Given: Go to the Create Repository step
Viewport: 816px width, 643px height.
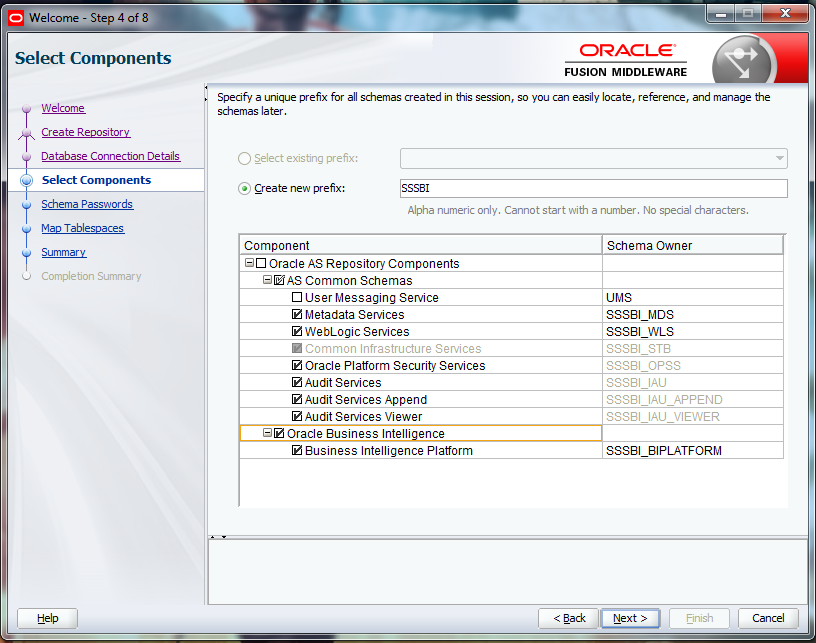Looking at the screenshot, I should [85, 132].
